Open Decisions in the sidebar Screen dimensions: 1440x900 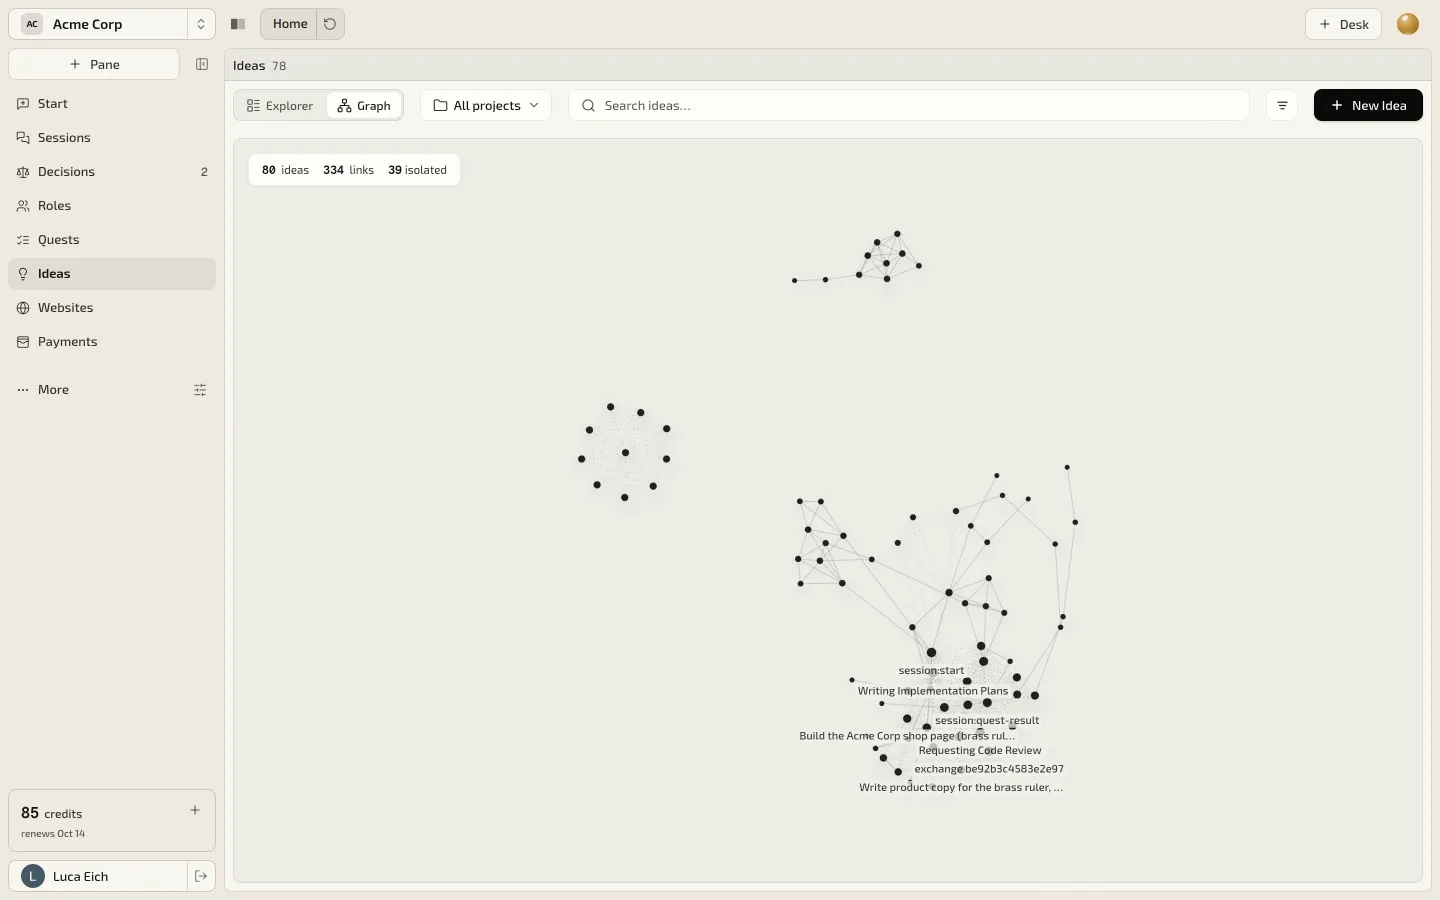[x=112, y=172]
